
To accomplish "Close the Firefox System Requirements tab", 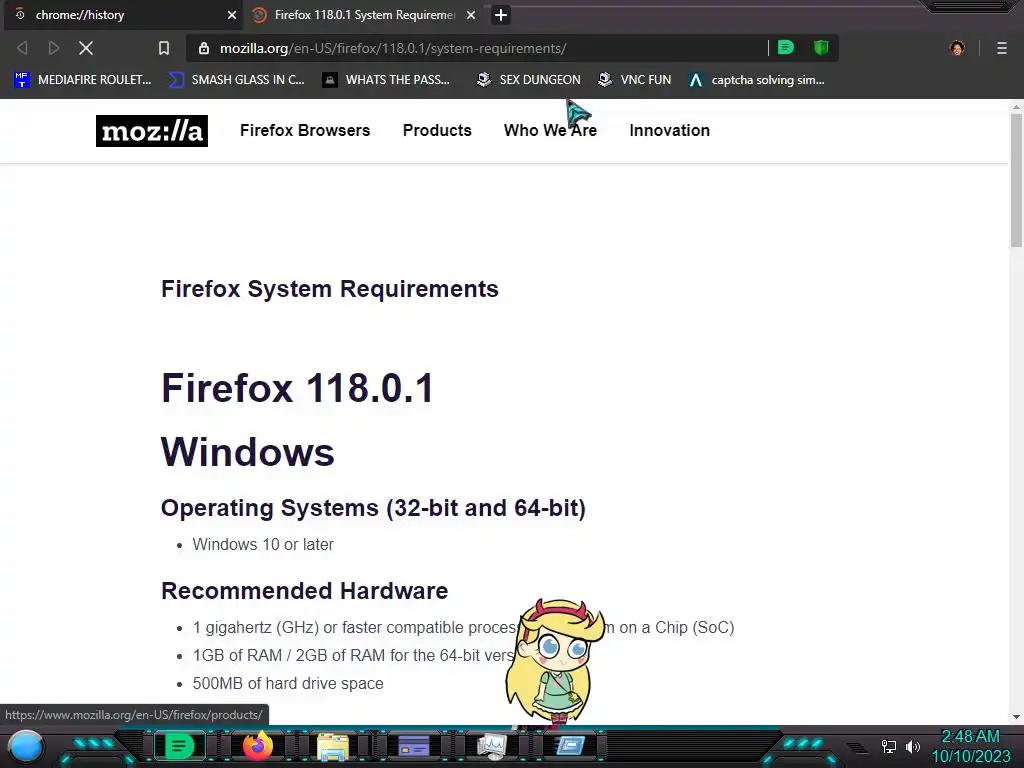I will [471, 15].
